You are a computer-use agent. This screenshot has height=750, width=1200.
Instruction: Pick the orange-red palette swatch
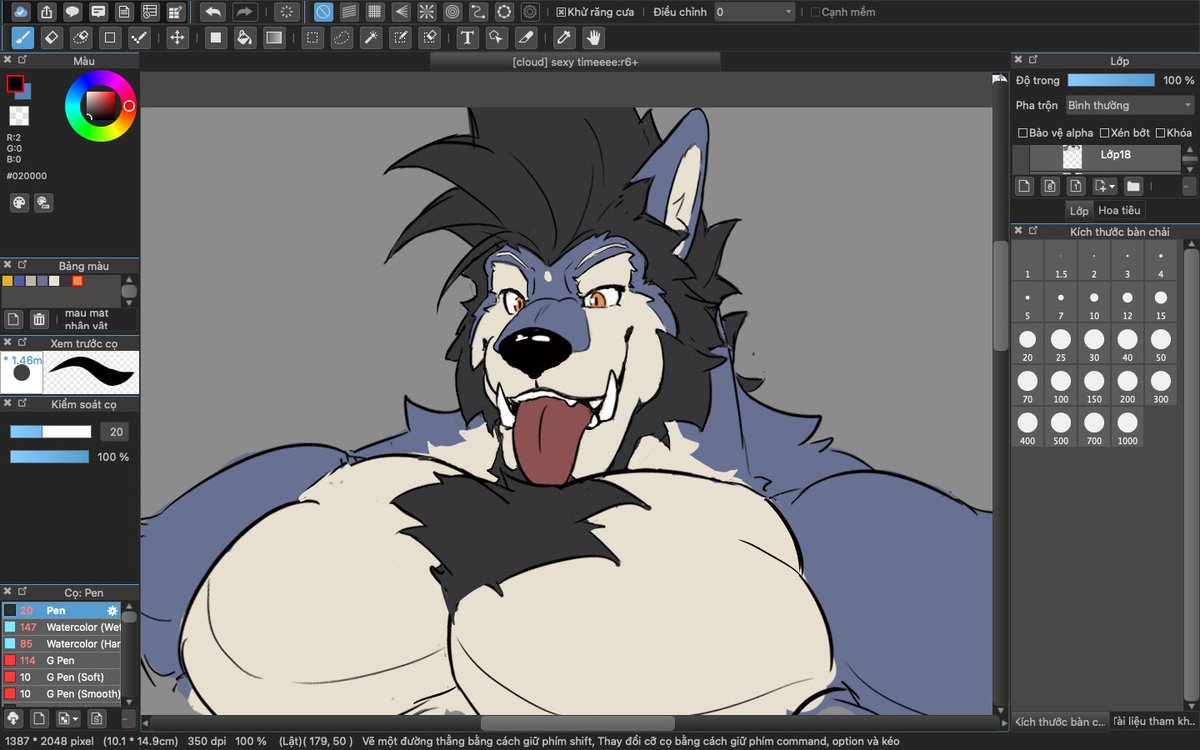tap(77, 281)
